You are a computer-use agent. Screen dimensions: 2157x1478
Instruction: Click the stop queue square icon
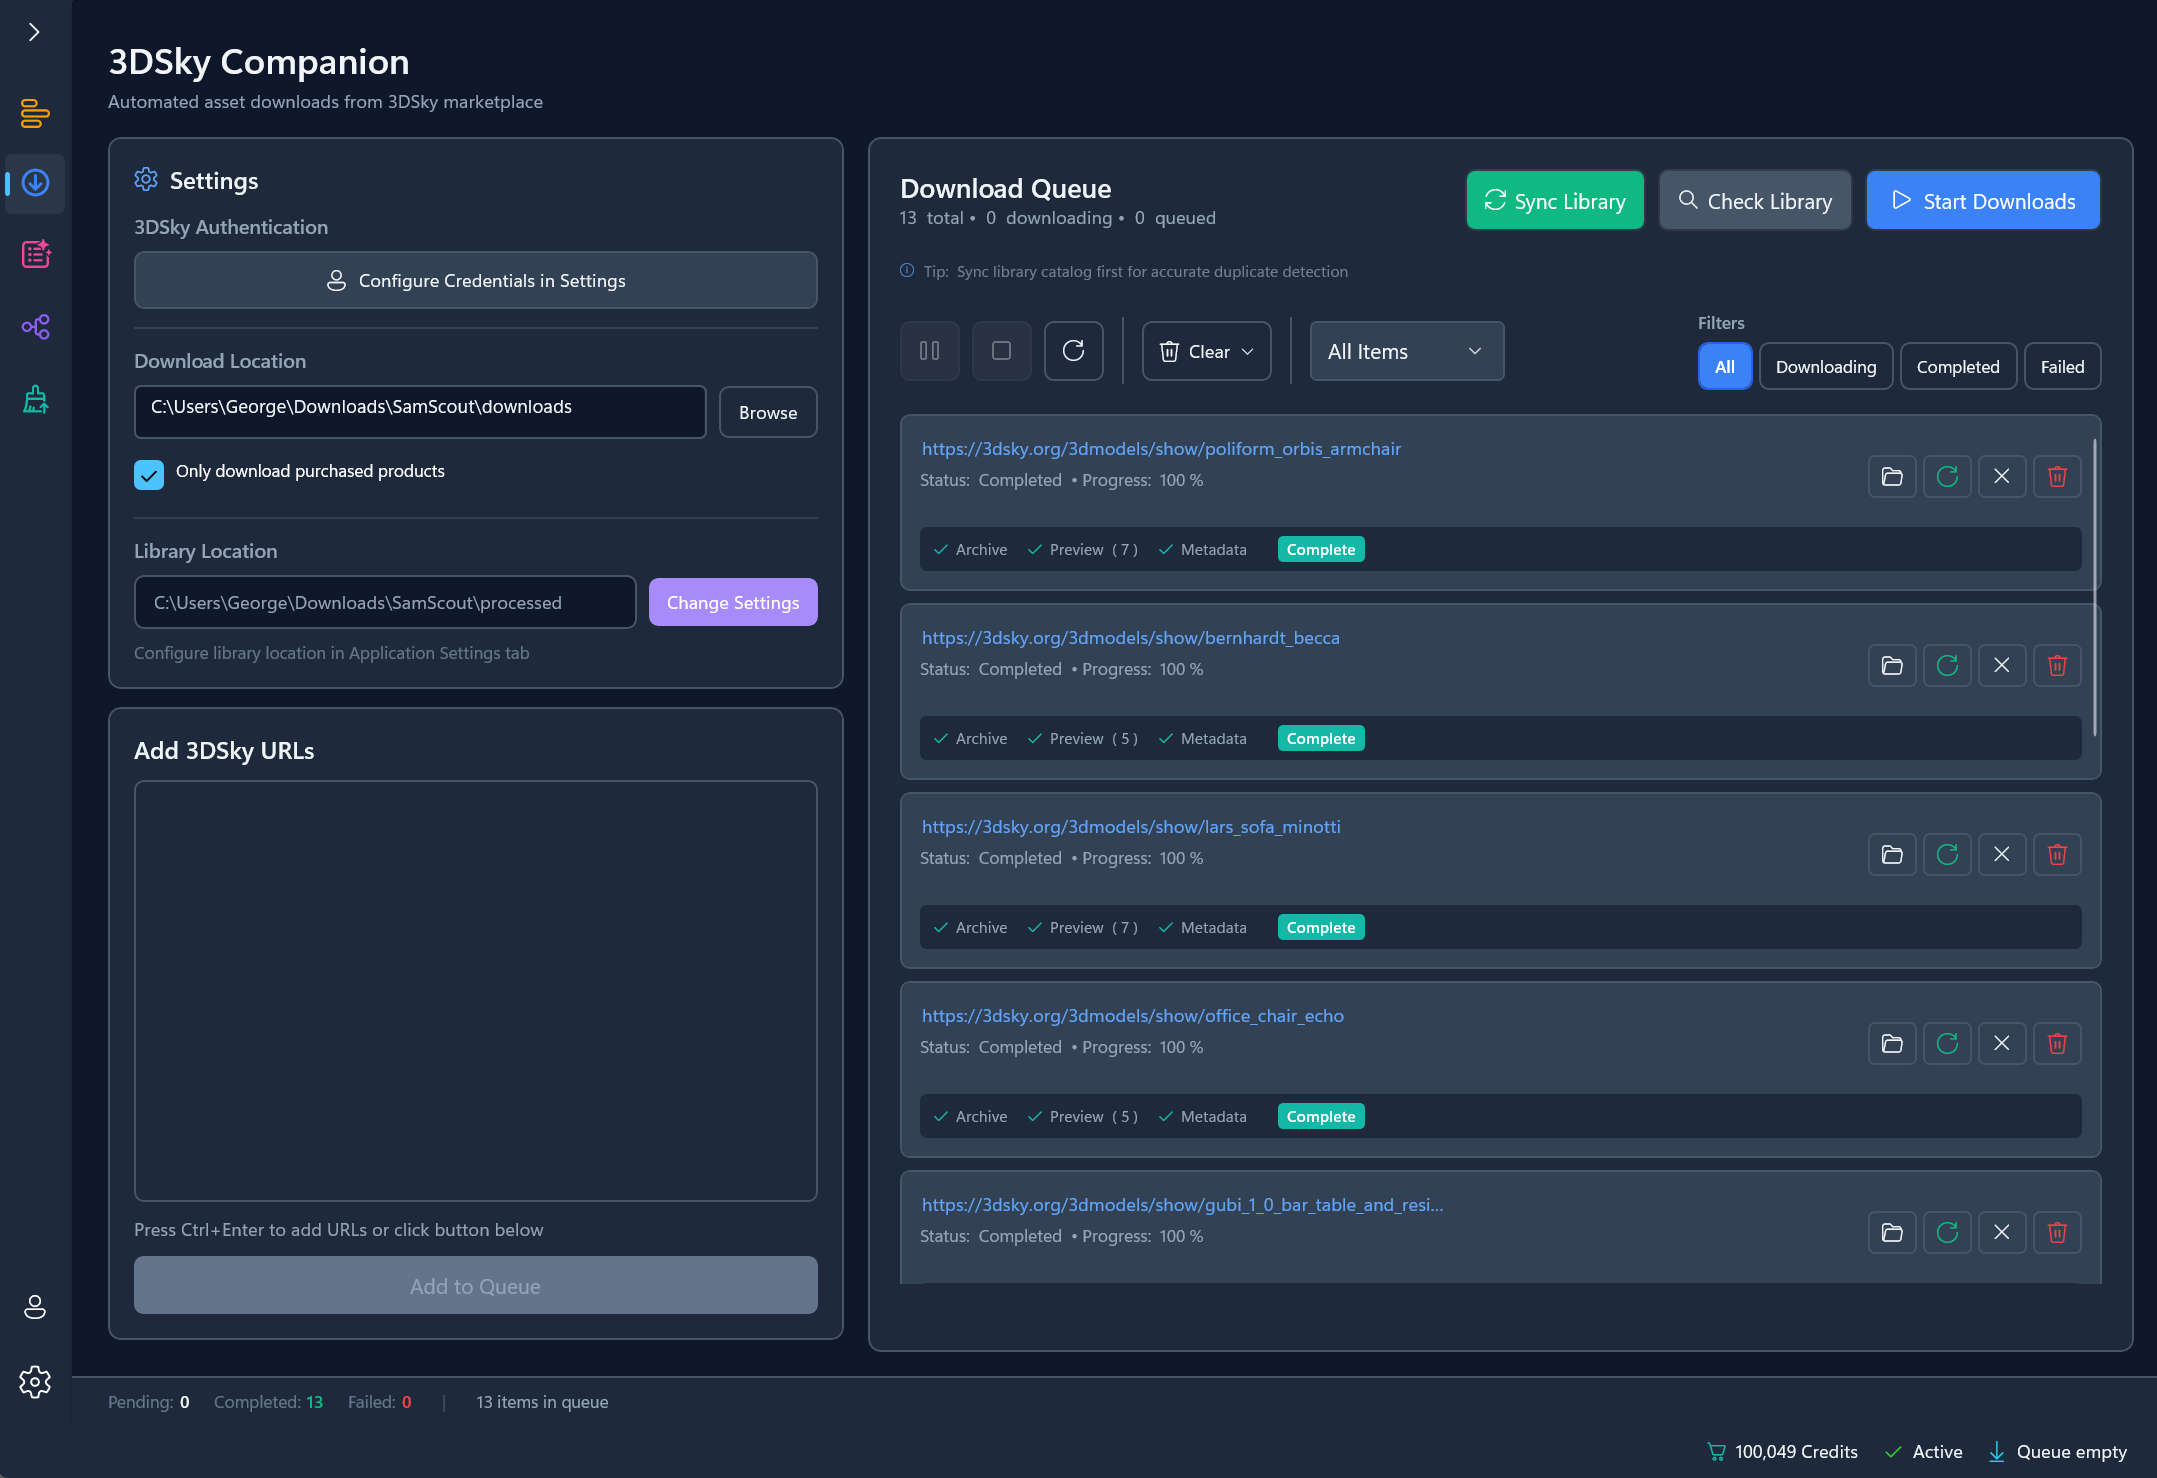1001,351
